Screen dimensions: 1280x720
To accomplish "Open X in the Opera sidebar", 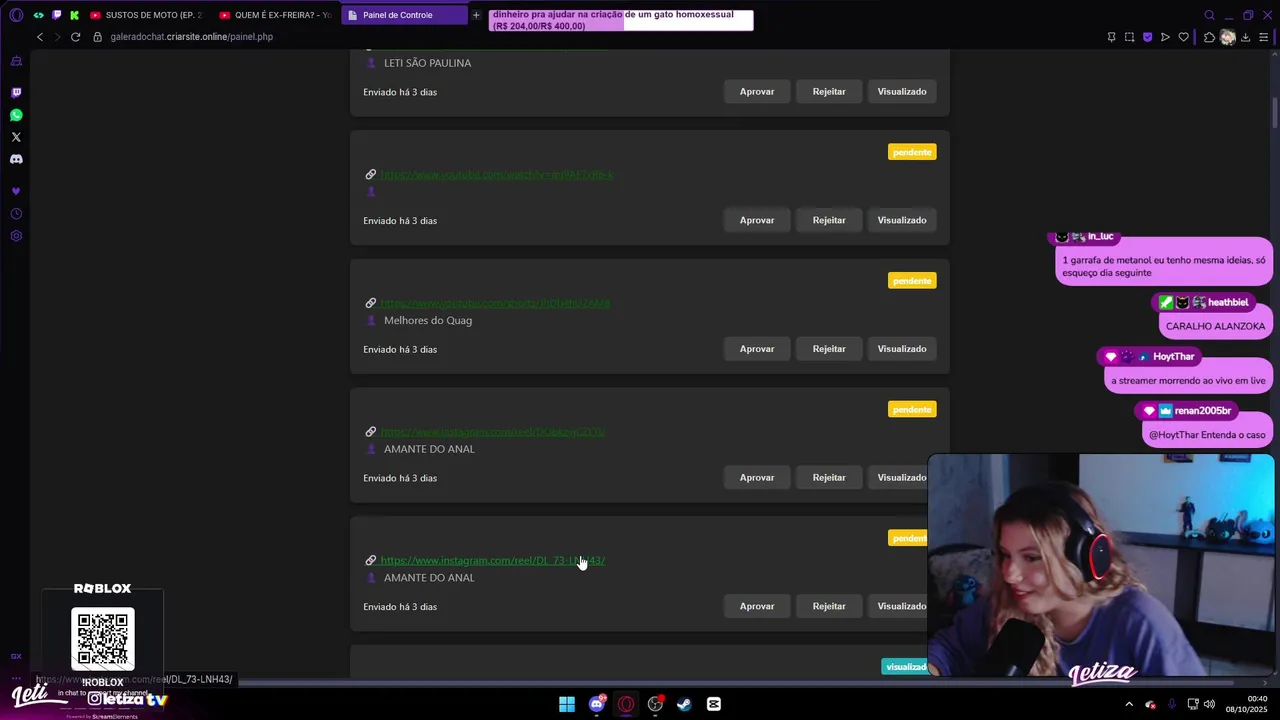I will (16, 137).
